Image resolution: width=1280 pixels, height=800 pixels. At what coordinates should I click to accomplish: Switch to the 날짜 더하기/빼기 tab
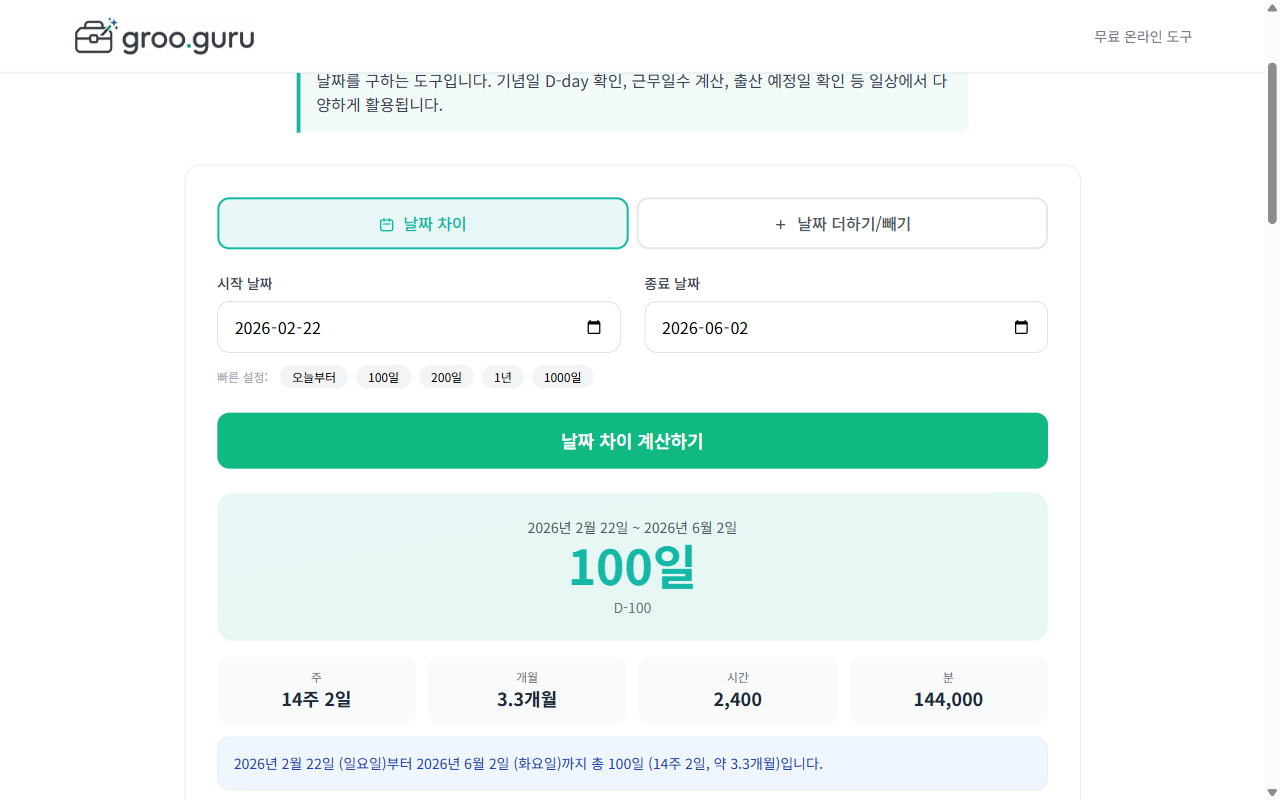coord(841,223)
